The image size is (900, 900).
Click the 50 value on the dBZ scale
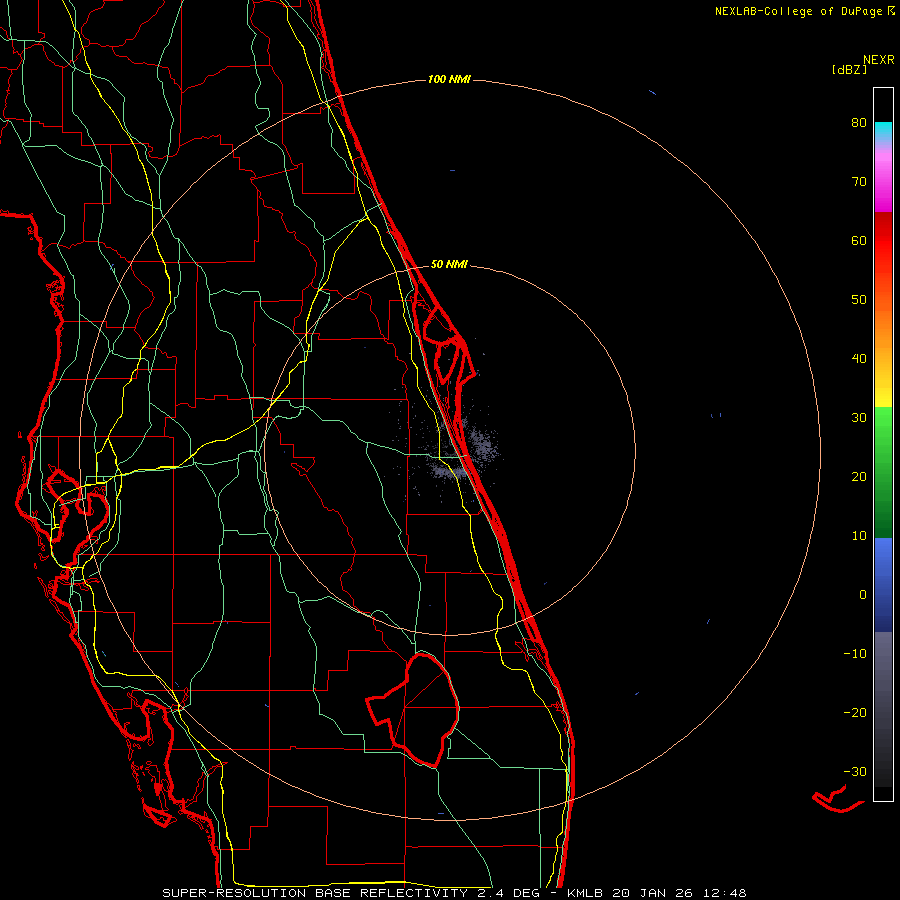click(x=859, y=300)
